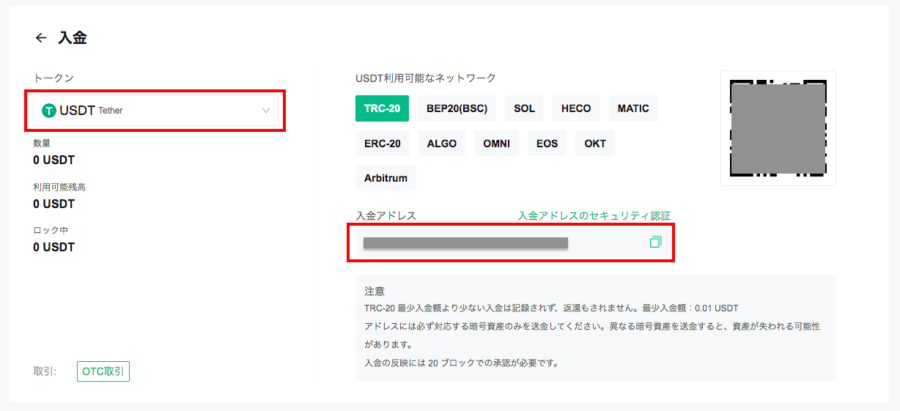Click the 入金アドレス label
The width and height of the screenshot is (900, 411).
[386, 215]
